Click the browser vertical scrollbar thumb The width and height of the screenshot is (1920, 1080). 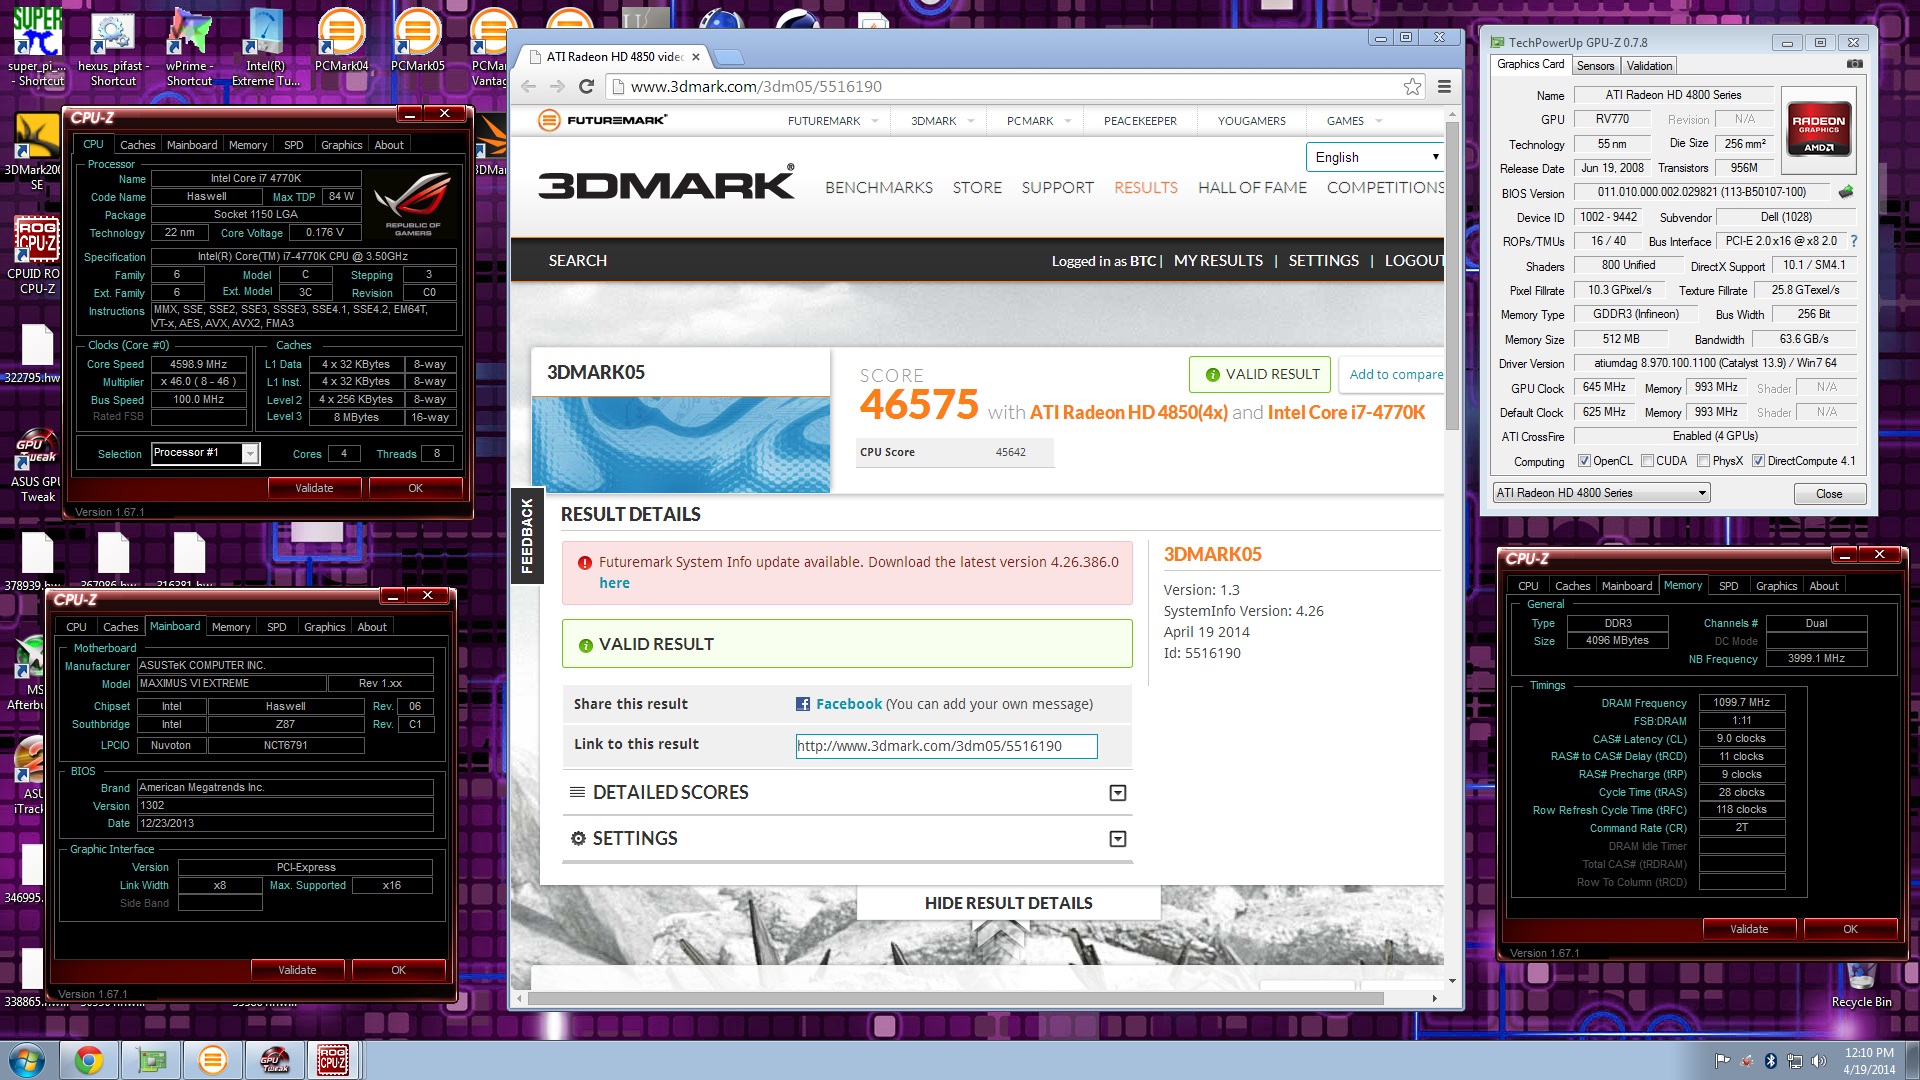(x=1452, y=275)
